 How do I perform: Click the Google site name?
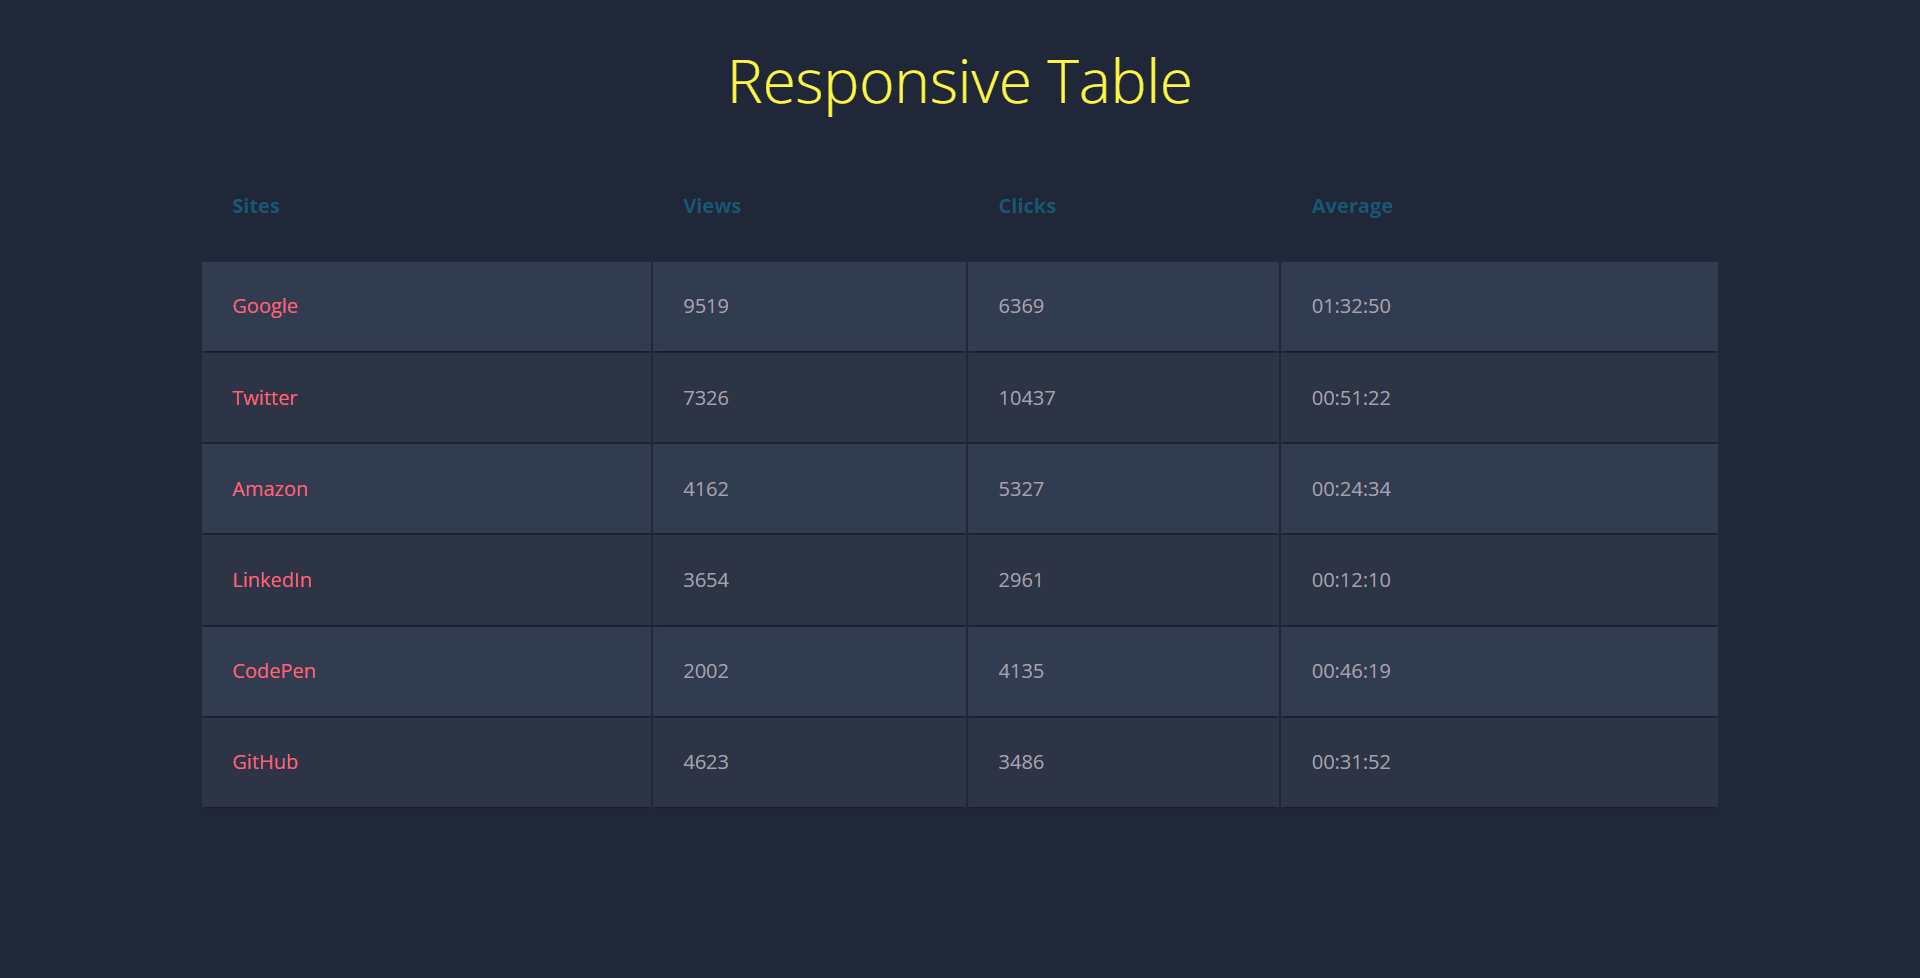click(265, 306)
